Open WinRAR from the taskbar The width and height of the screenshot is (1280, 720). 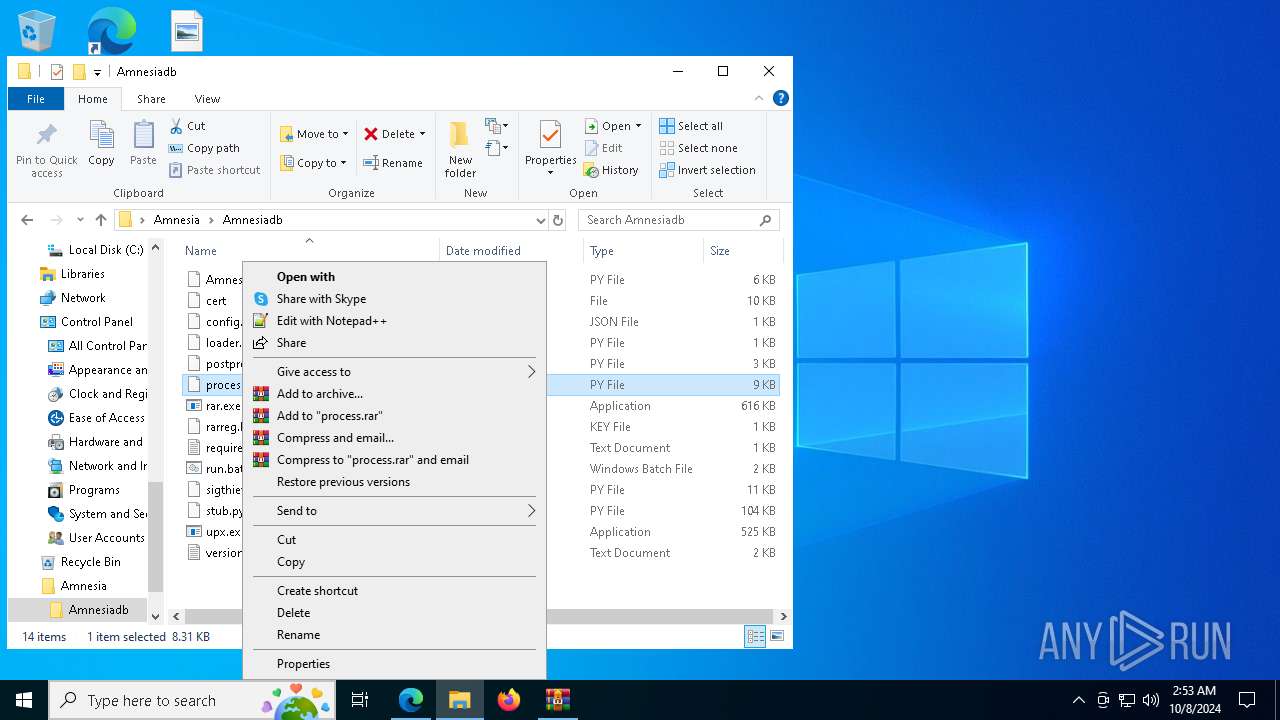pos(558,700)
